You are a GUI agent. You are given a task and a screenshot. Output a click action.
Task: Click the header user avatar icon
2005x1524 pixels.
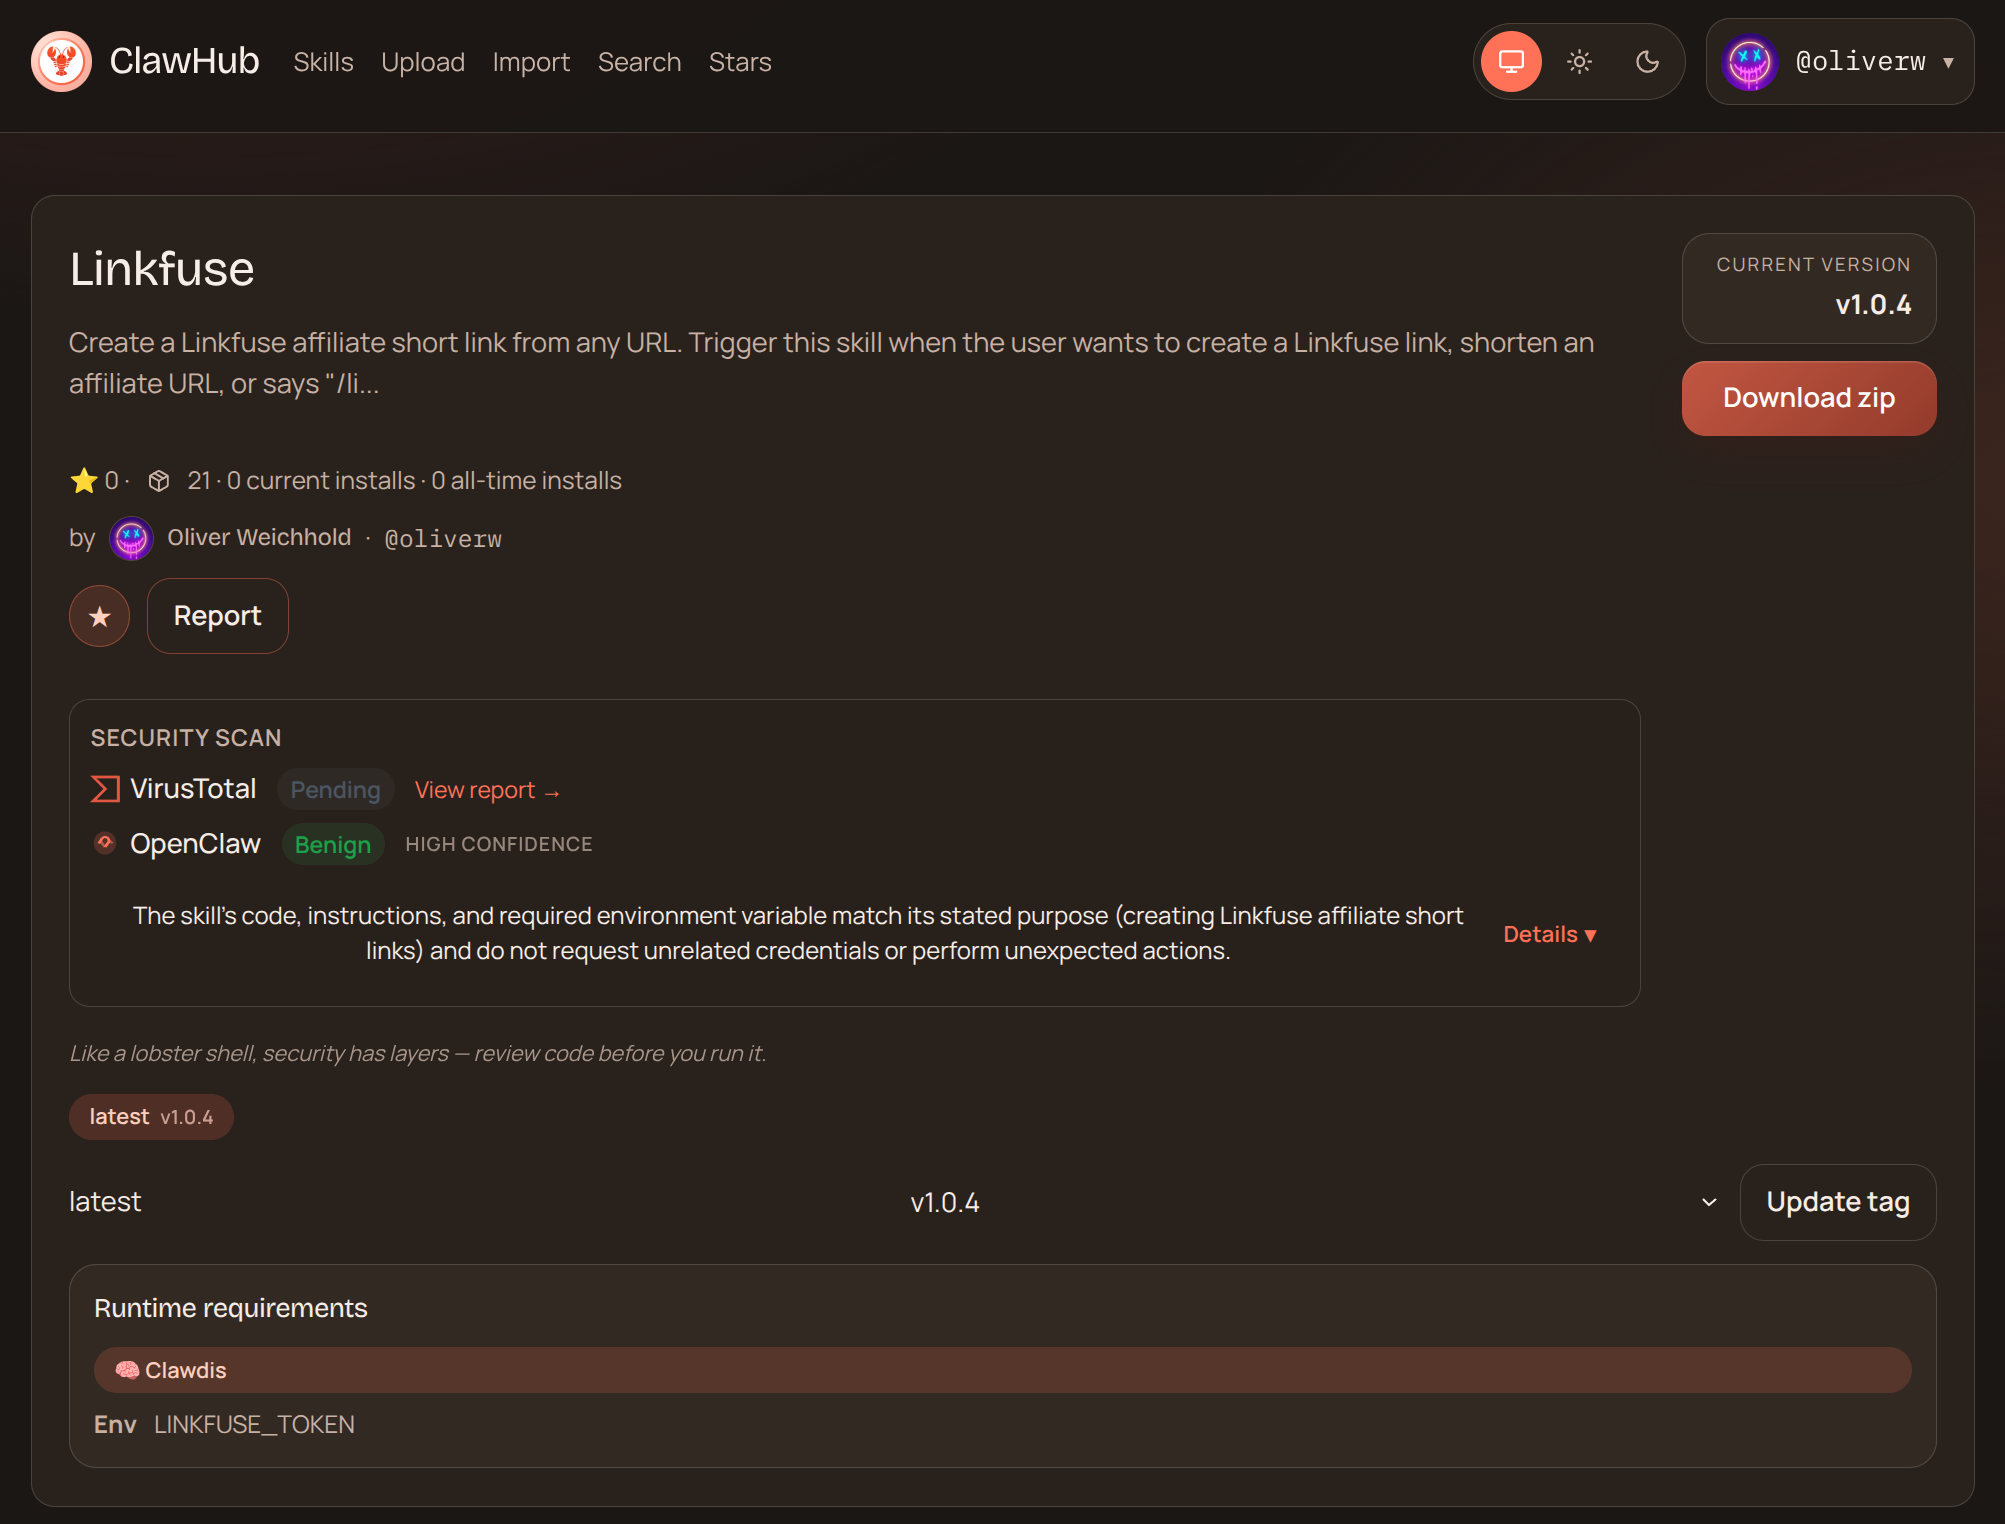1749,62
